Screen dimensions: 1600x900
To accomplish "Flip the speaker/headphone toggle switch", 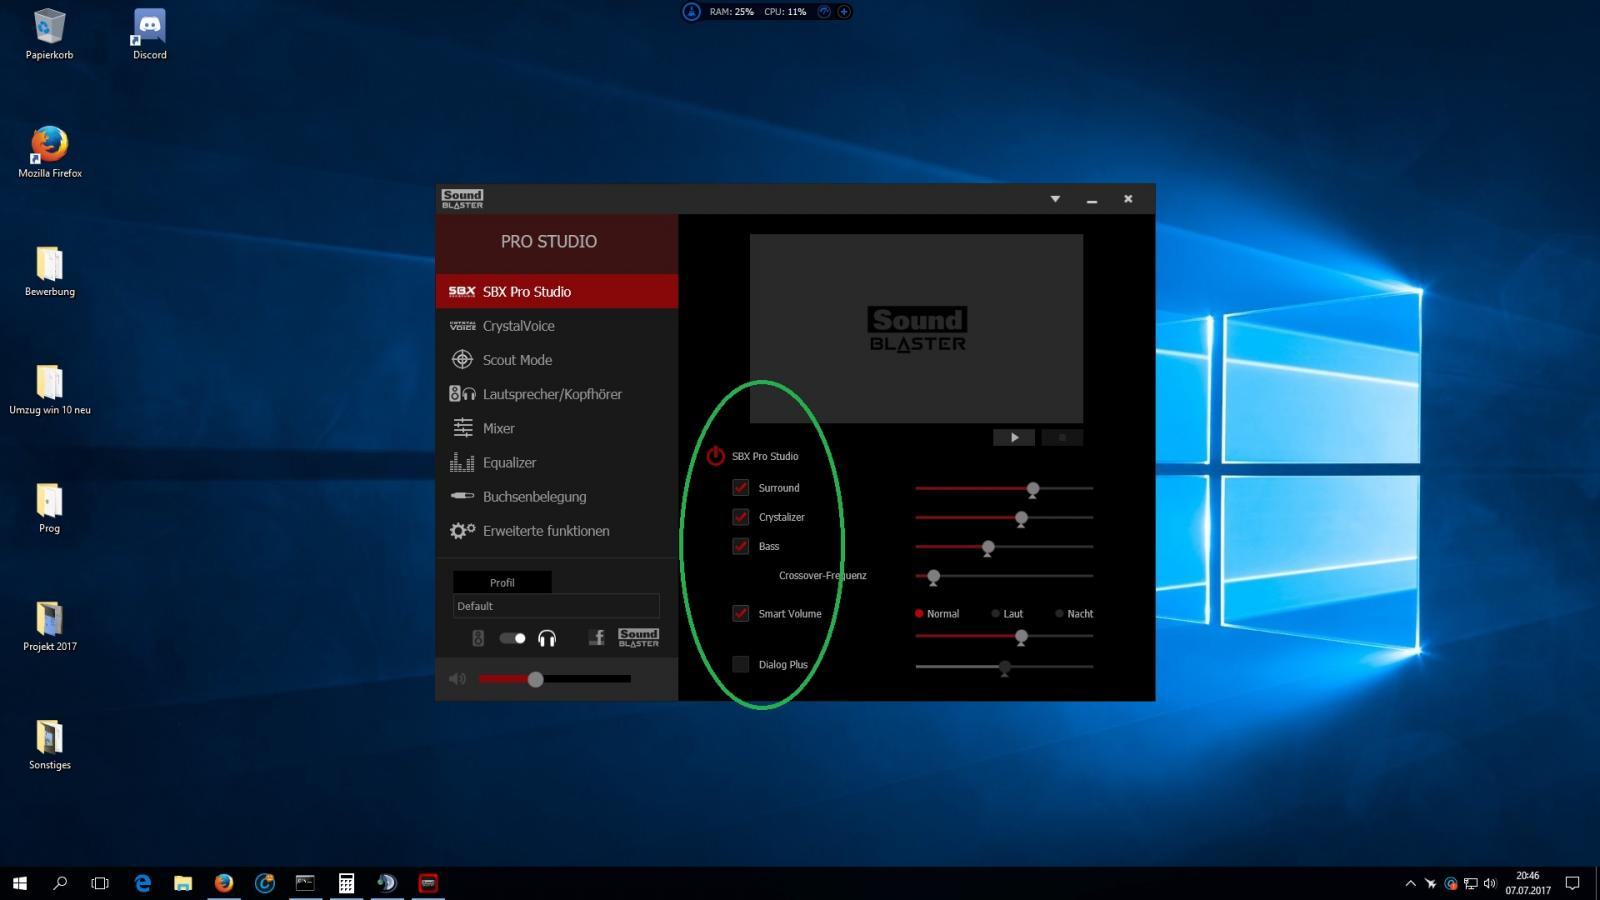I will 513,638.
